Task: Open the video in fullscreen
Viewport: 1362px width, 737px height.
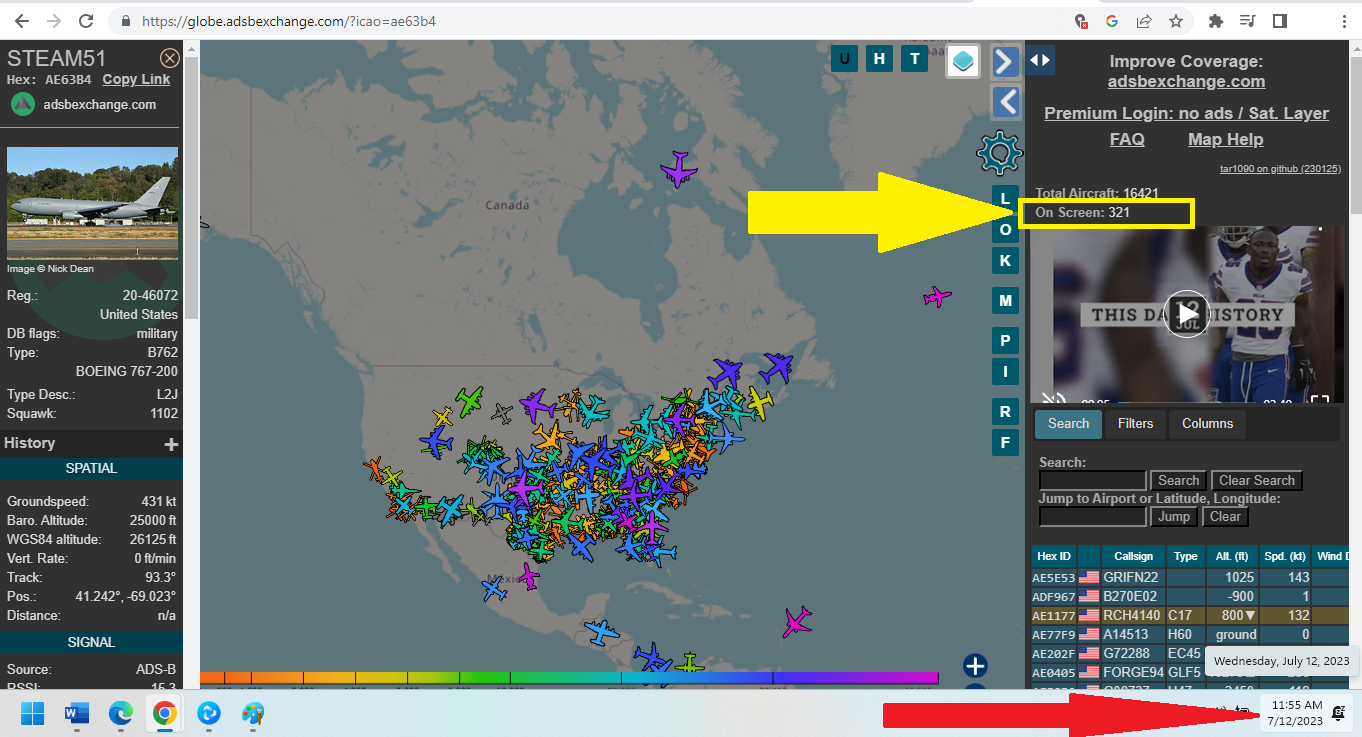Action: [1320, 402]
